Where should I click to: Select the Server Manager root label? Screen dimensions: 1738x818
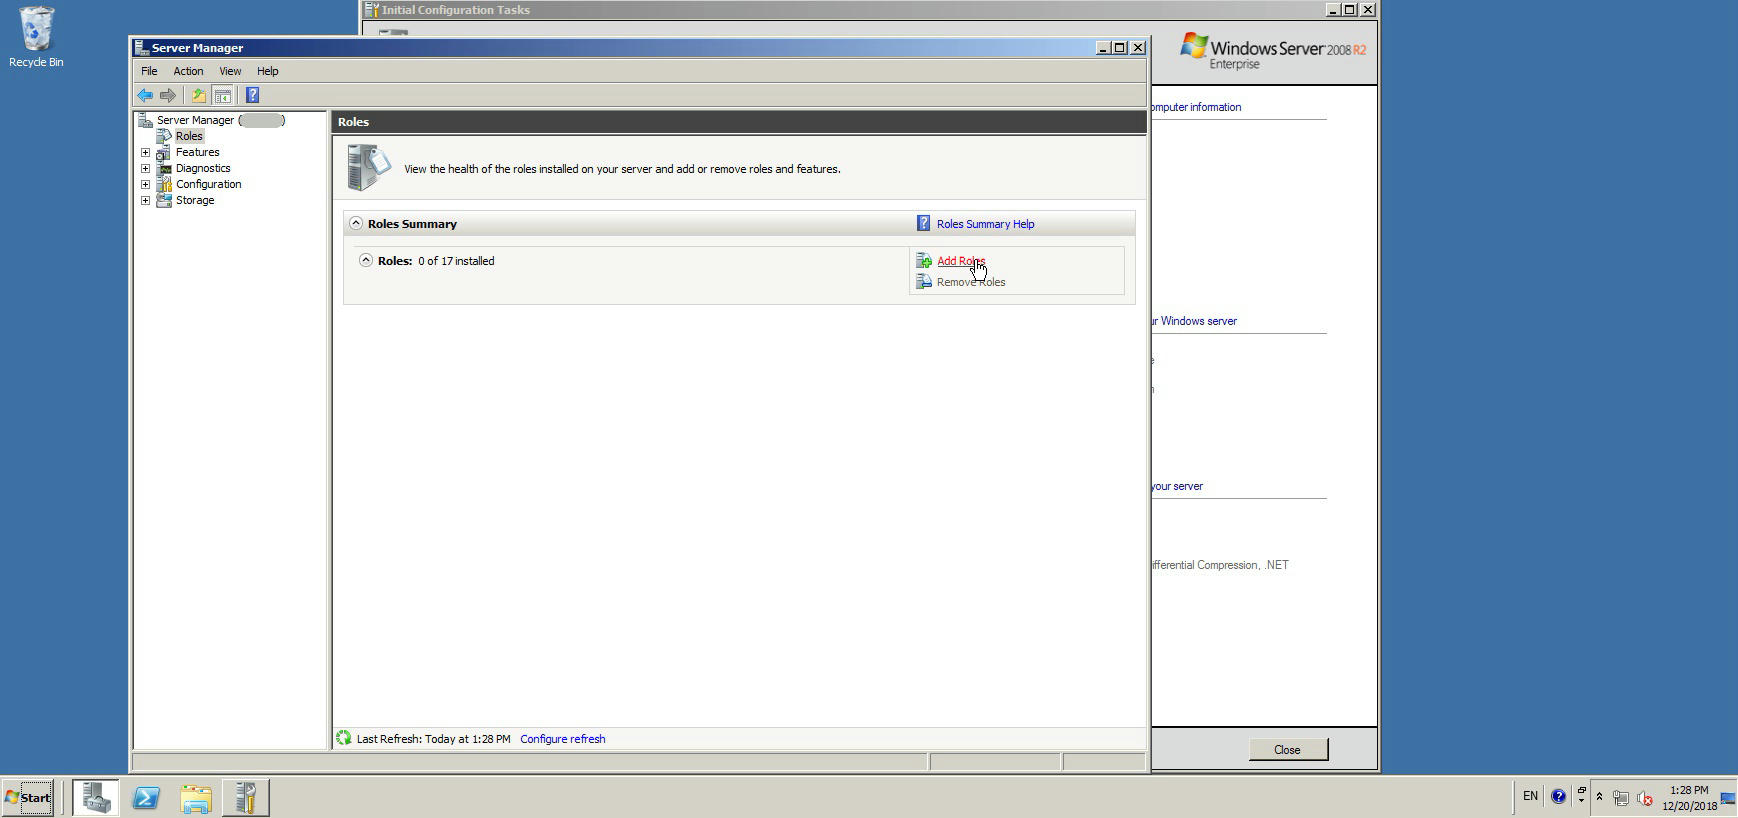pos(220,120)
